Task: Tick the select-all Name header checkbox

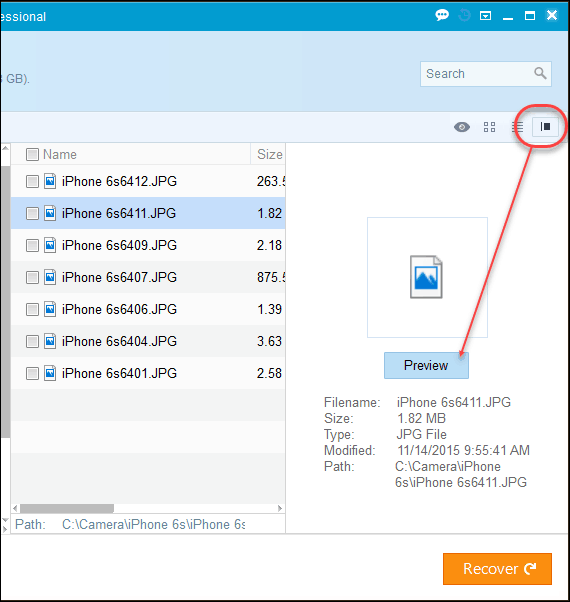Action: coord(32,154)
